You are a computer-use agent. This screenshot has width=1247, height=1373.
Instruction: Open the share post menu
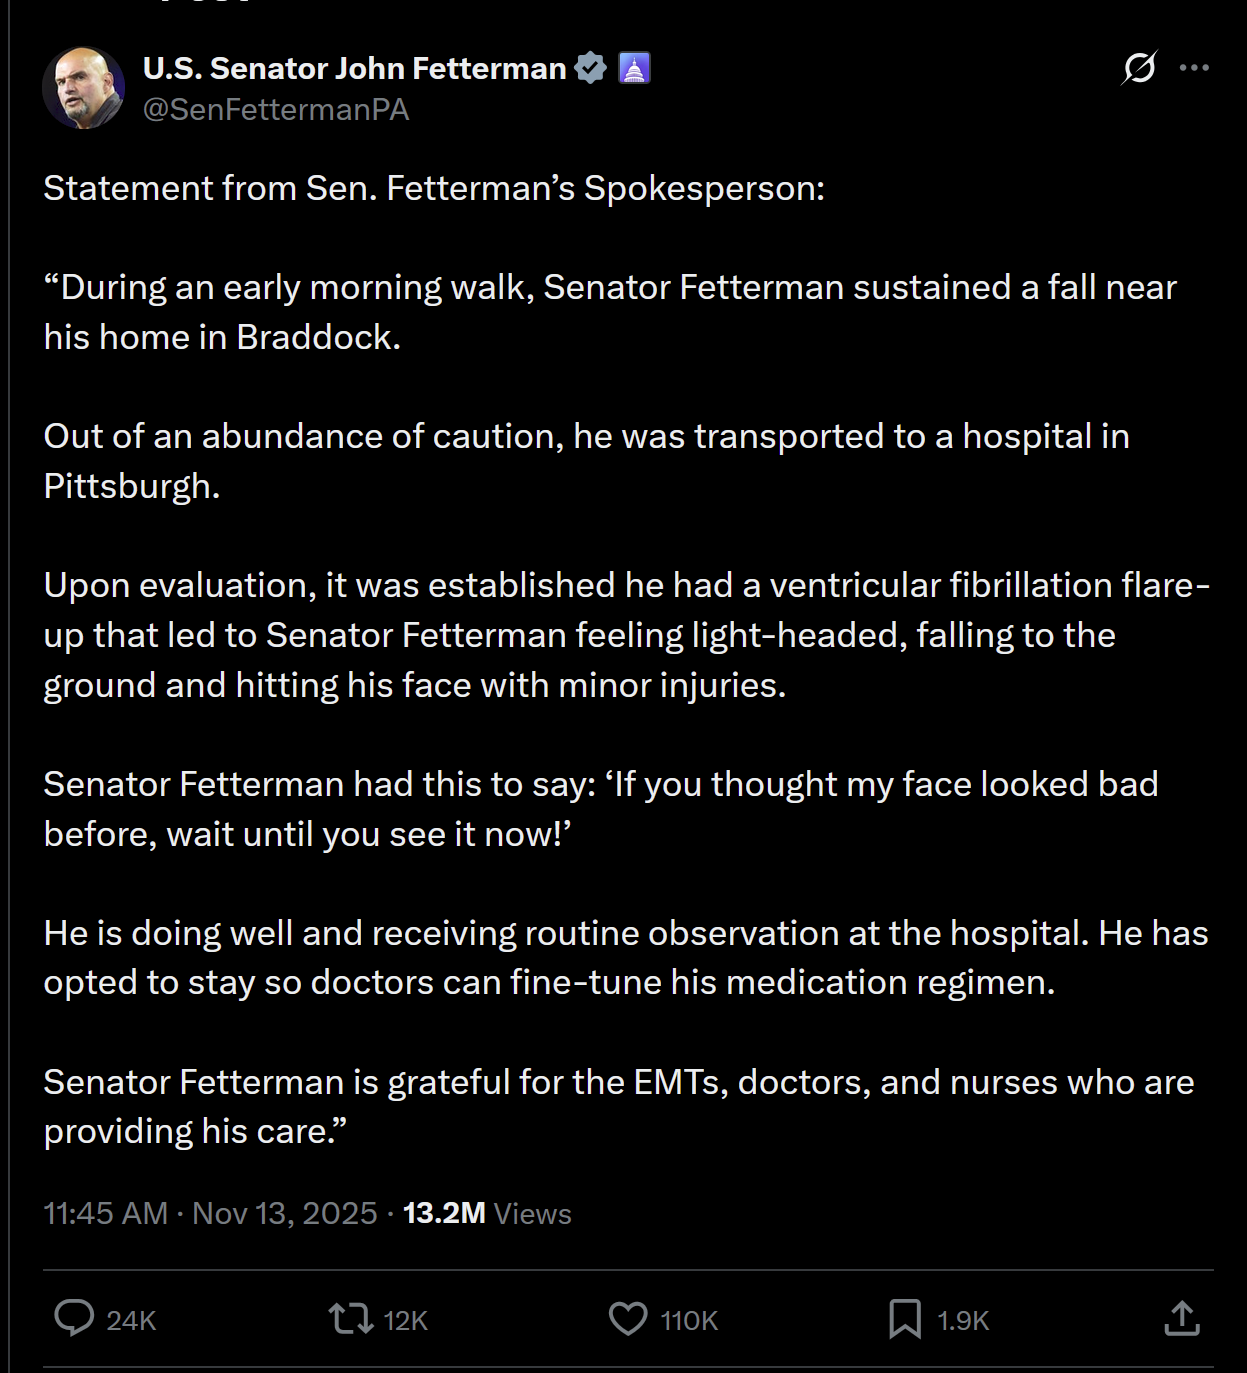tap(1181, 1318)
